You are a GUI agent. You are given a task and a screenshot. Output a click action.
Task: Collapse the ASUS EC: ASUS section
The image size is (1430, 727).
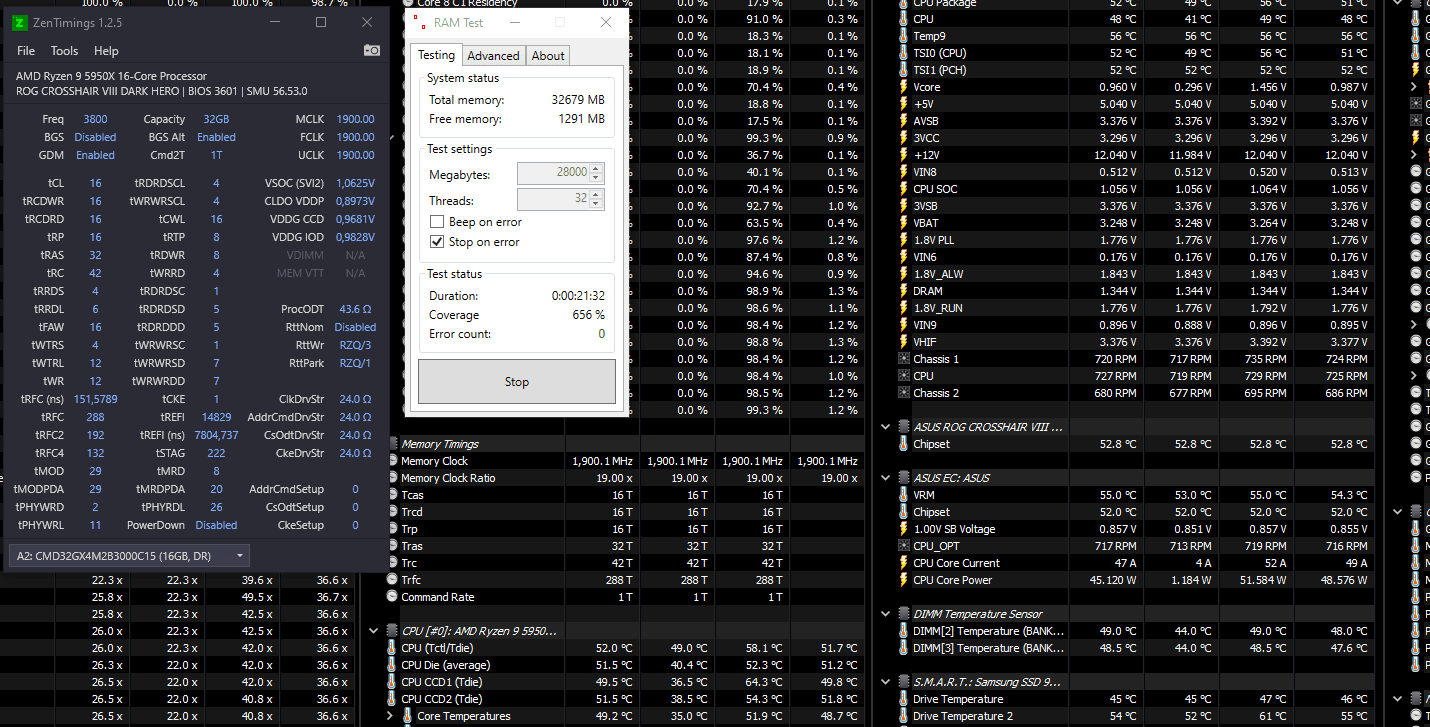coord(885,478)
